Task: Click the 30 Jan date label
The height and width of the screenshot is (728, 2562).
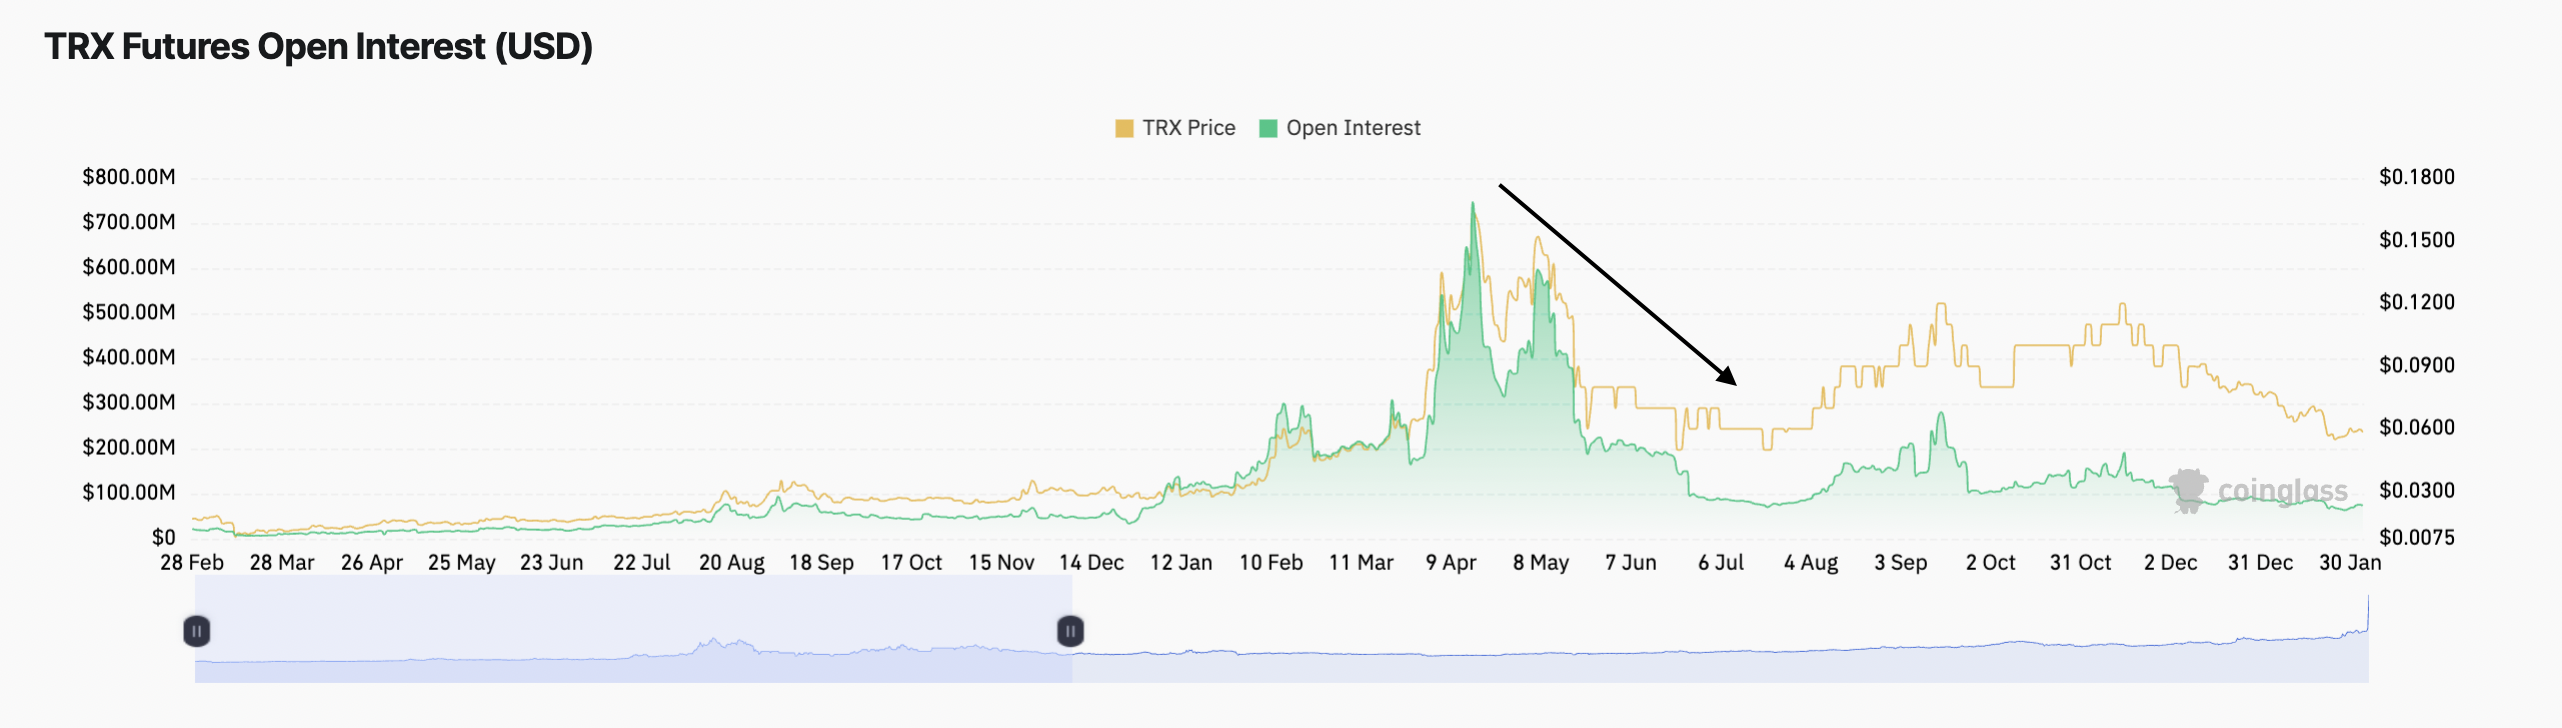Action: pyautogui.click(x=2350, y=563)
